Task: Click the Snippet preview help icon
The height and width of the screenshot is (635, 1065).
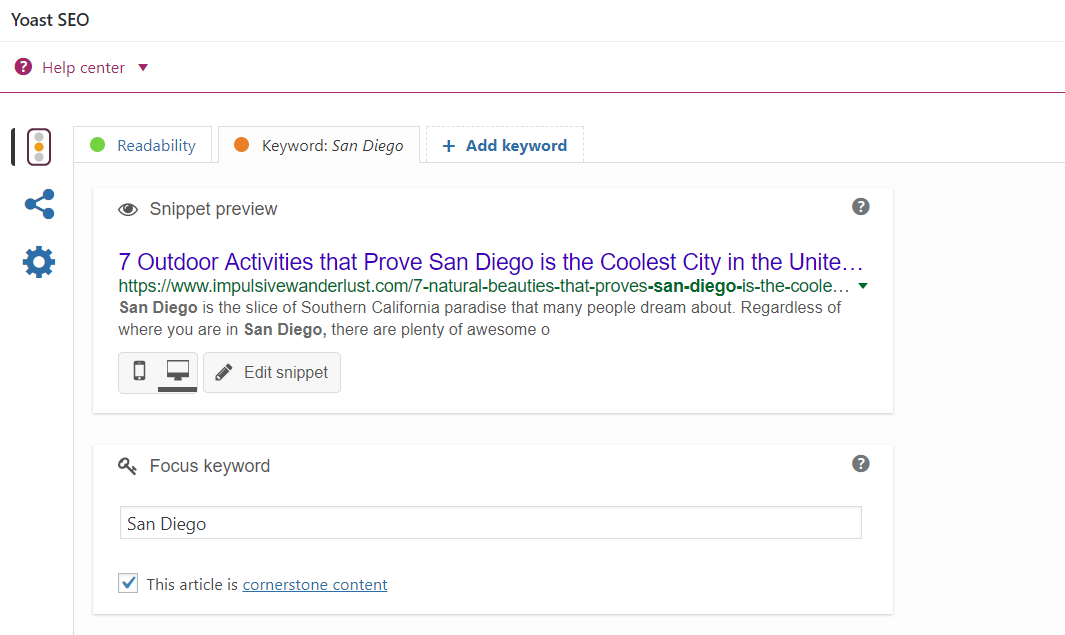Action: [860, 207]
